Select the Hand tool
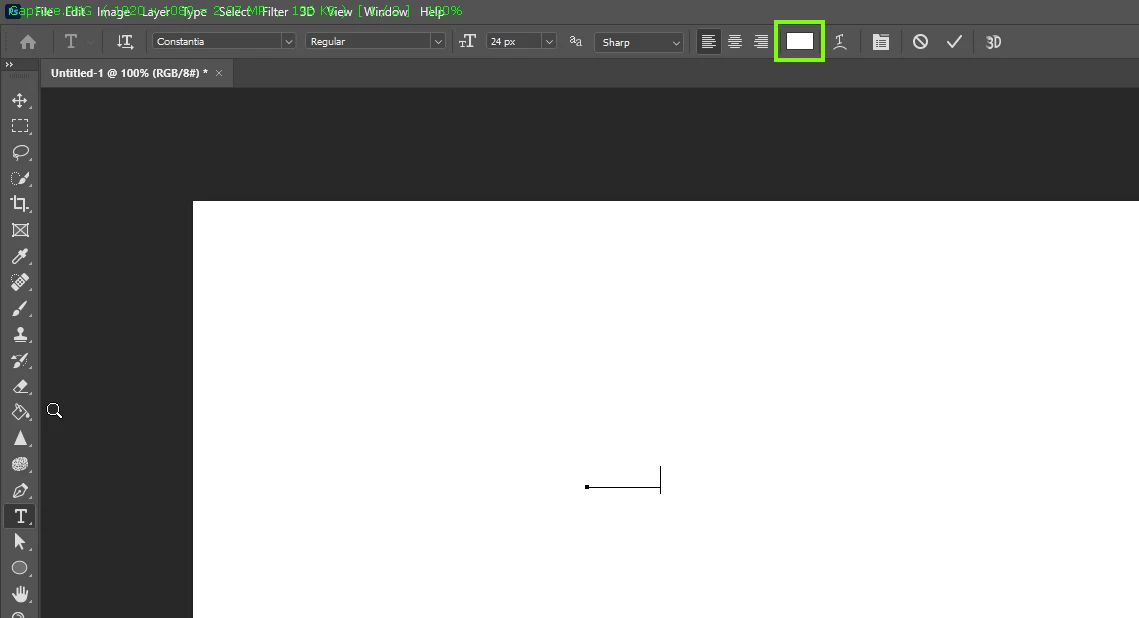1139x618 pixels. coord(20,594)
